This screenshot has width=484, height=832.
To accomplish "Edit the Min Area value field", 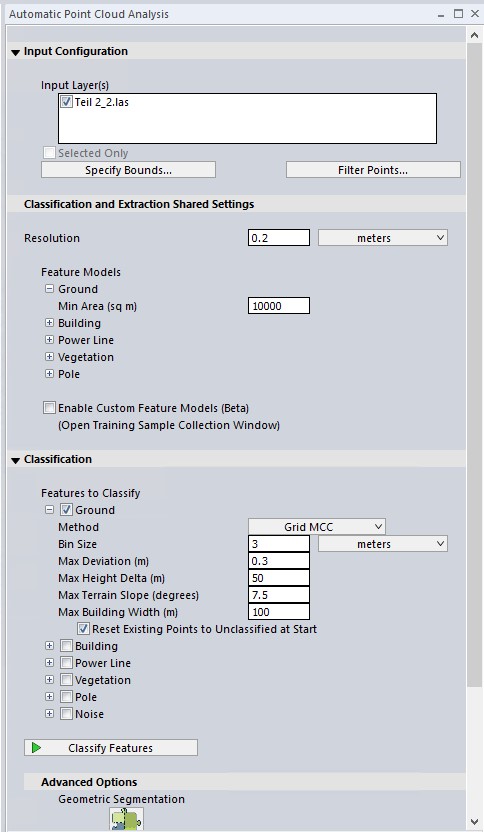I will 279,306.
